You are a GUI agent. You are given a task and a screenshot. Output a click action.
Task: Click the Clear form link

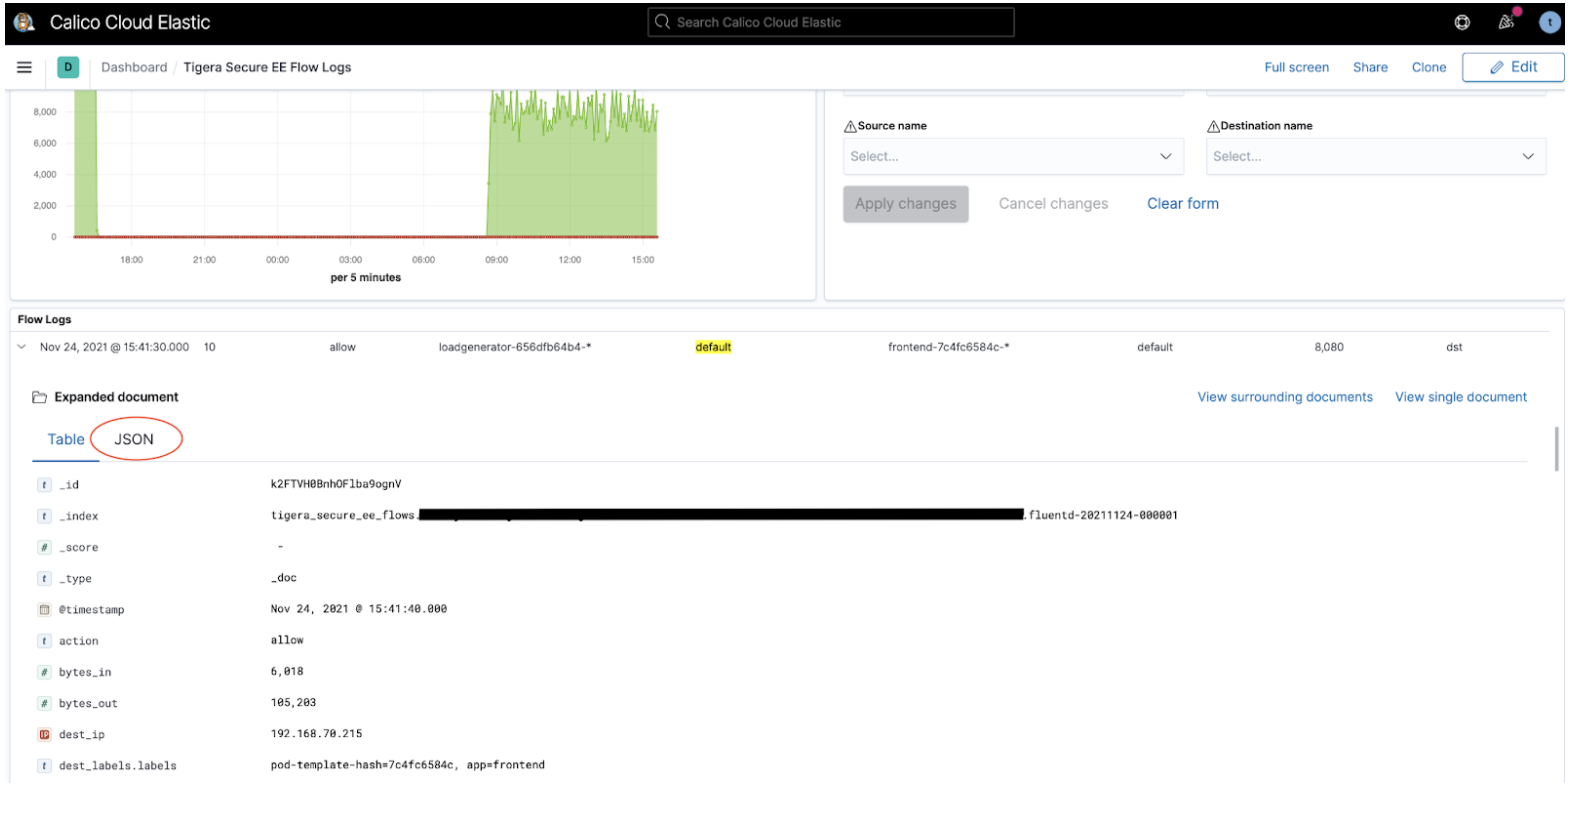(1182, 203)
